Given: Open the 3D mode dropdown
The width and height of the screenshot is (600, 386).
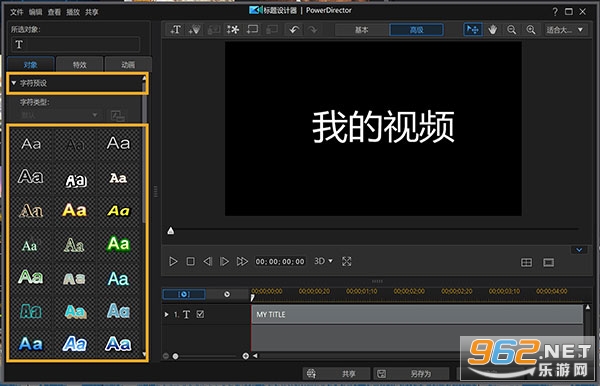Looking at the screenshot, I should 323,261.
